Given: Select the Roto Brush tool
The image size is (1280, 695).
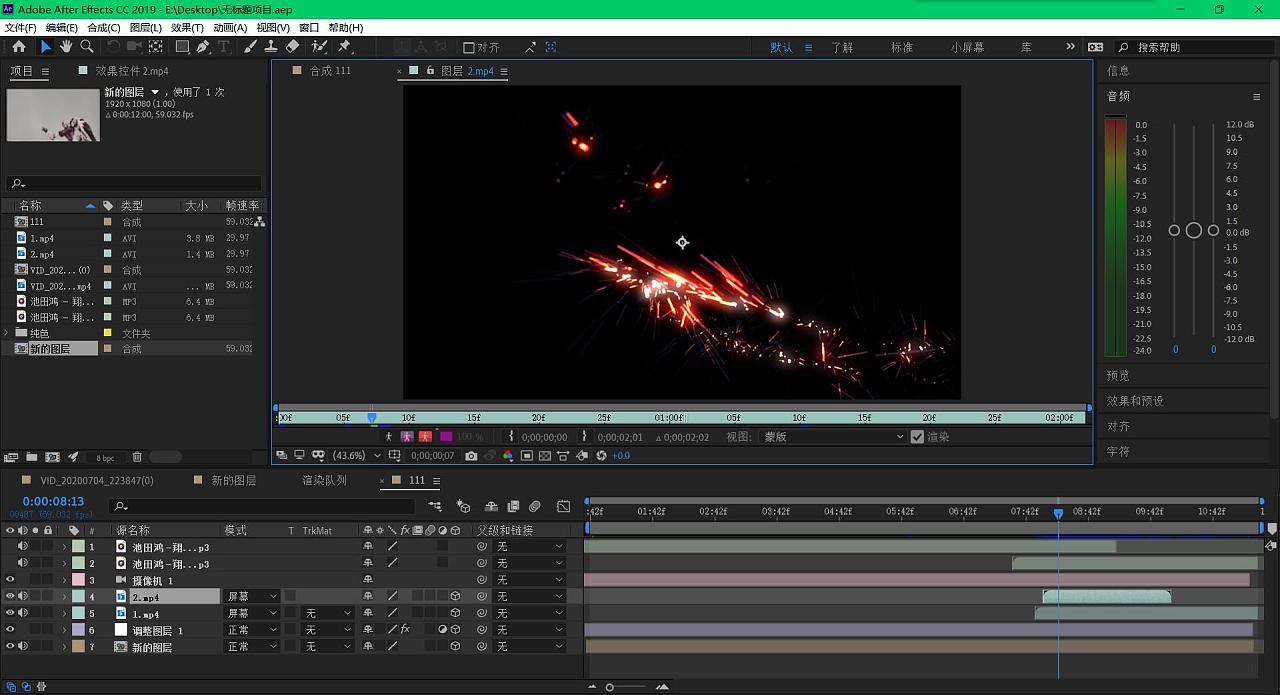Looking at the screenshot, I should 319,47.
